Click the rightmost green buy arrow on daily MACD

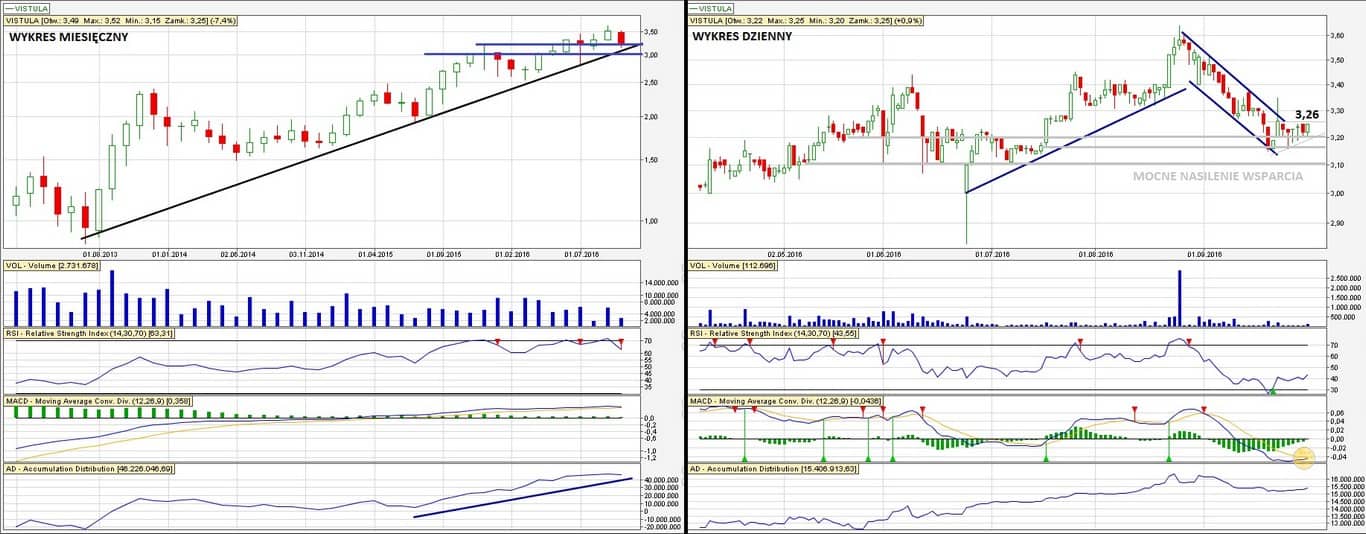1168,457
